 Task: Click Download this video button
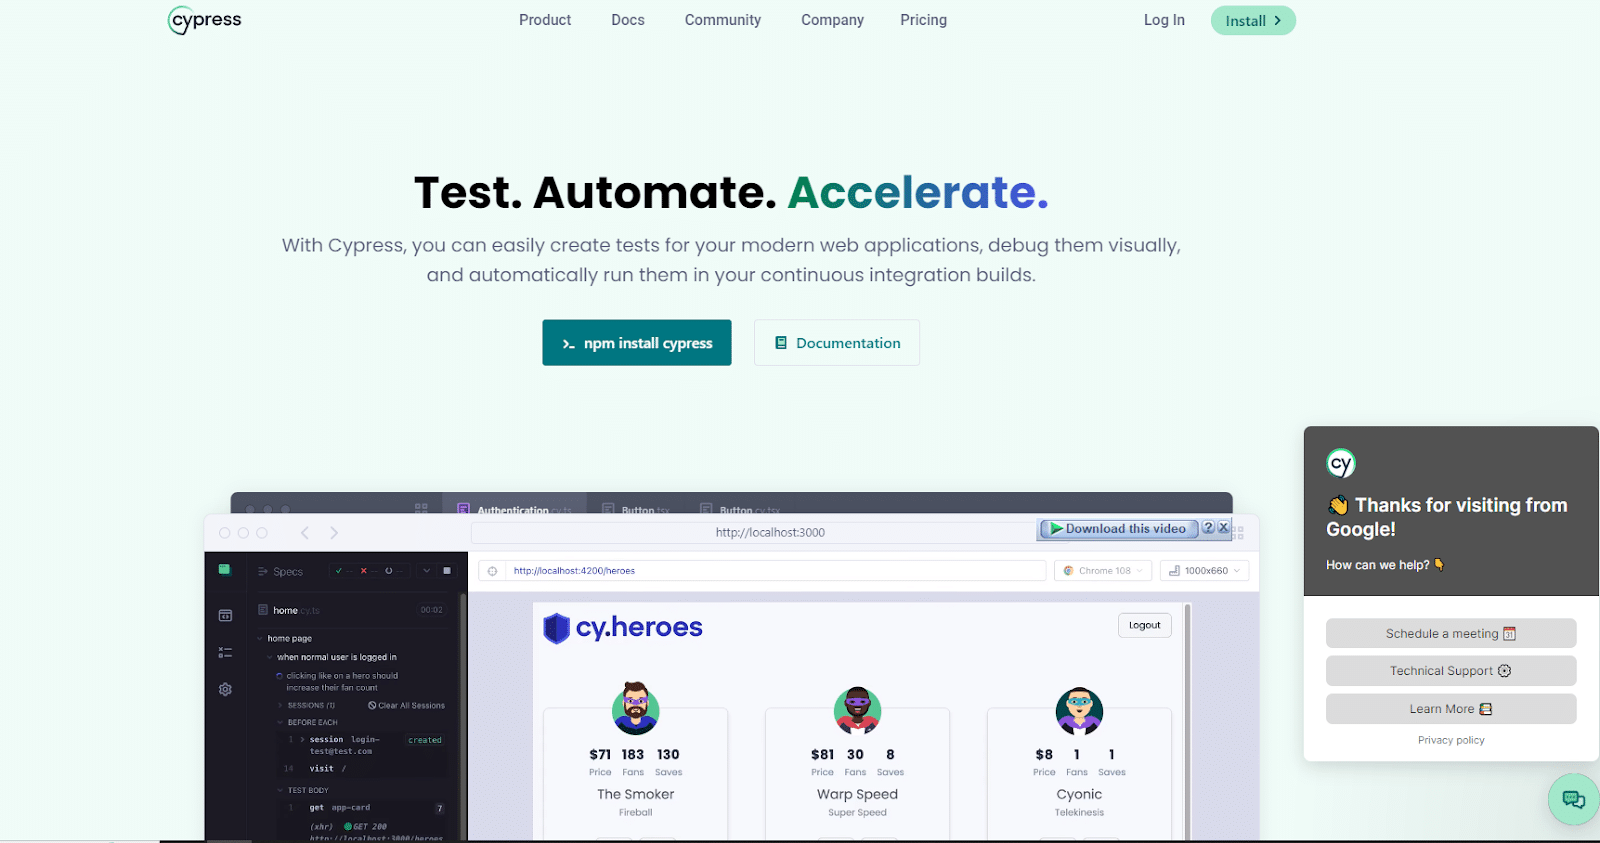point(1119,529)
